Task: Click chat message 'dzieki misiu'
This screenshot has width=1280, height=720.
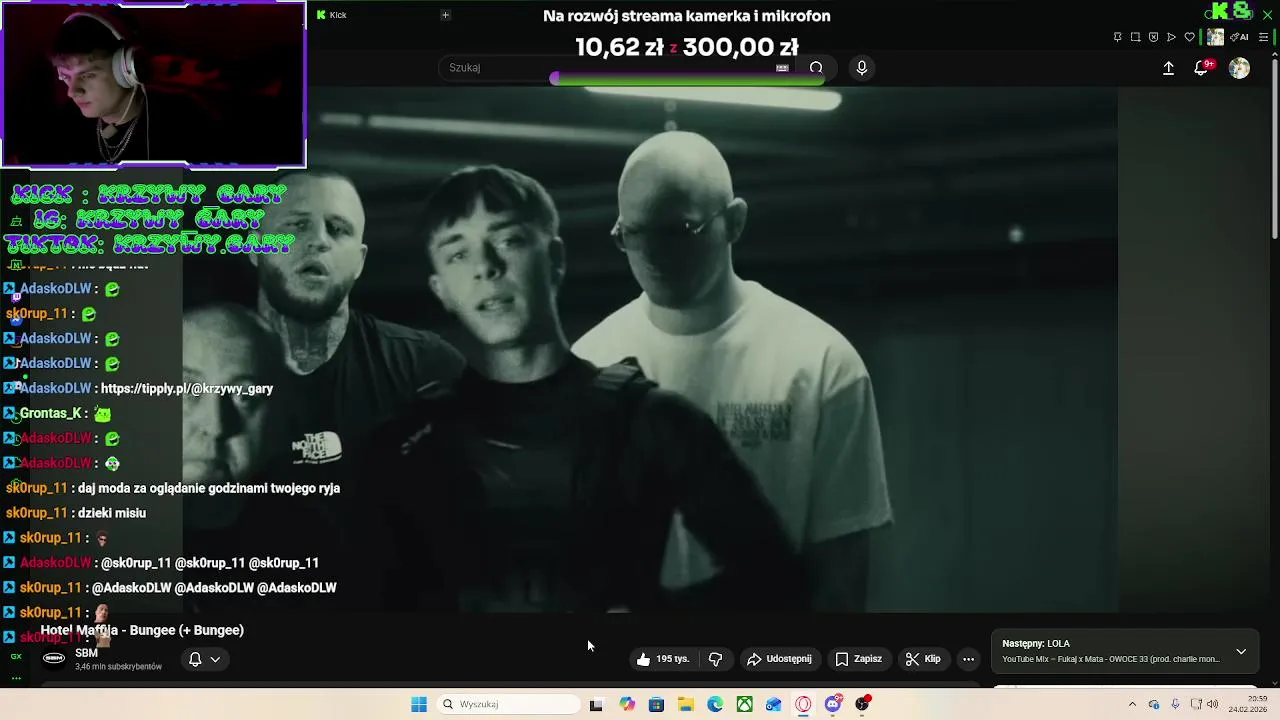Action: click(112, 513)
